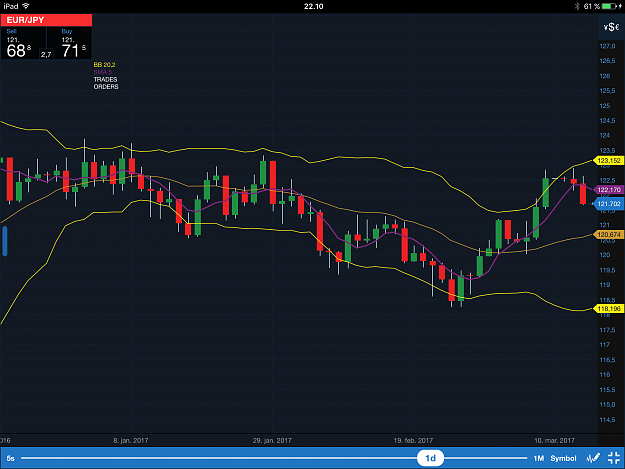The width and height of the screenshot is (625, 469).
Task: Tap the 10. mar. 2017 date label
Action: 554,440
